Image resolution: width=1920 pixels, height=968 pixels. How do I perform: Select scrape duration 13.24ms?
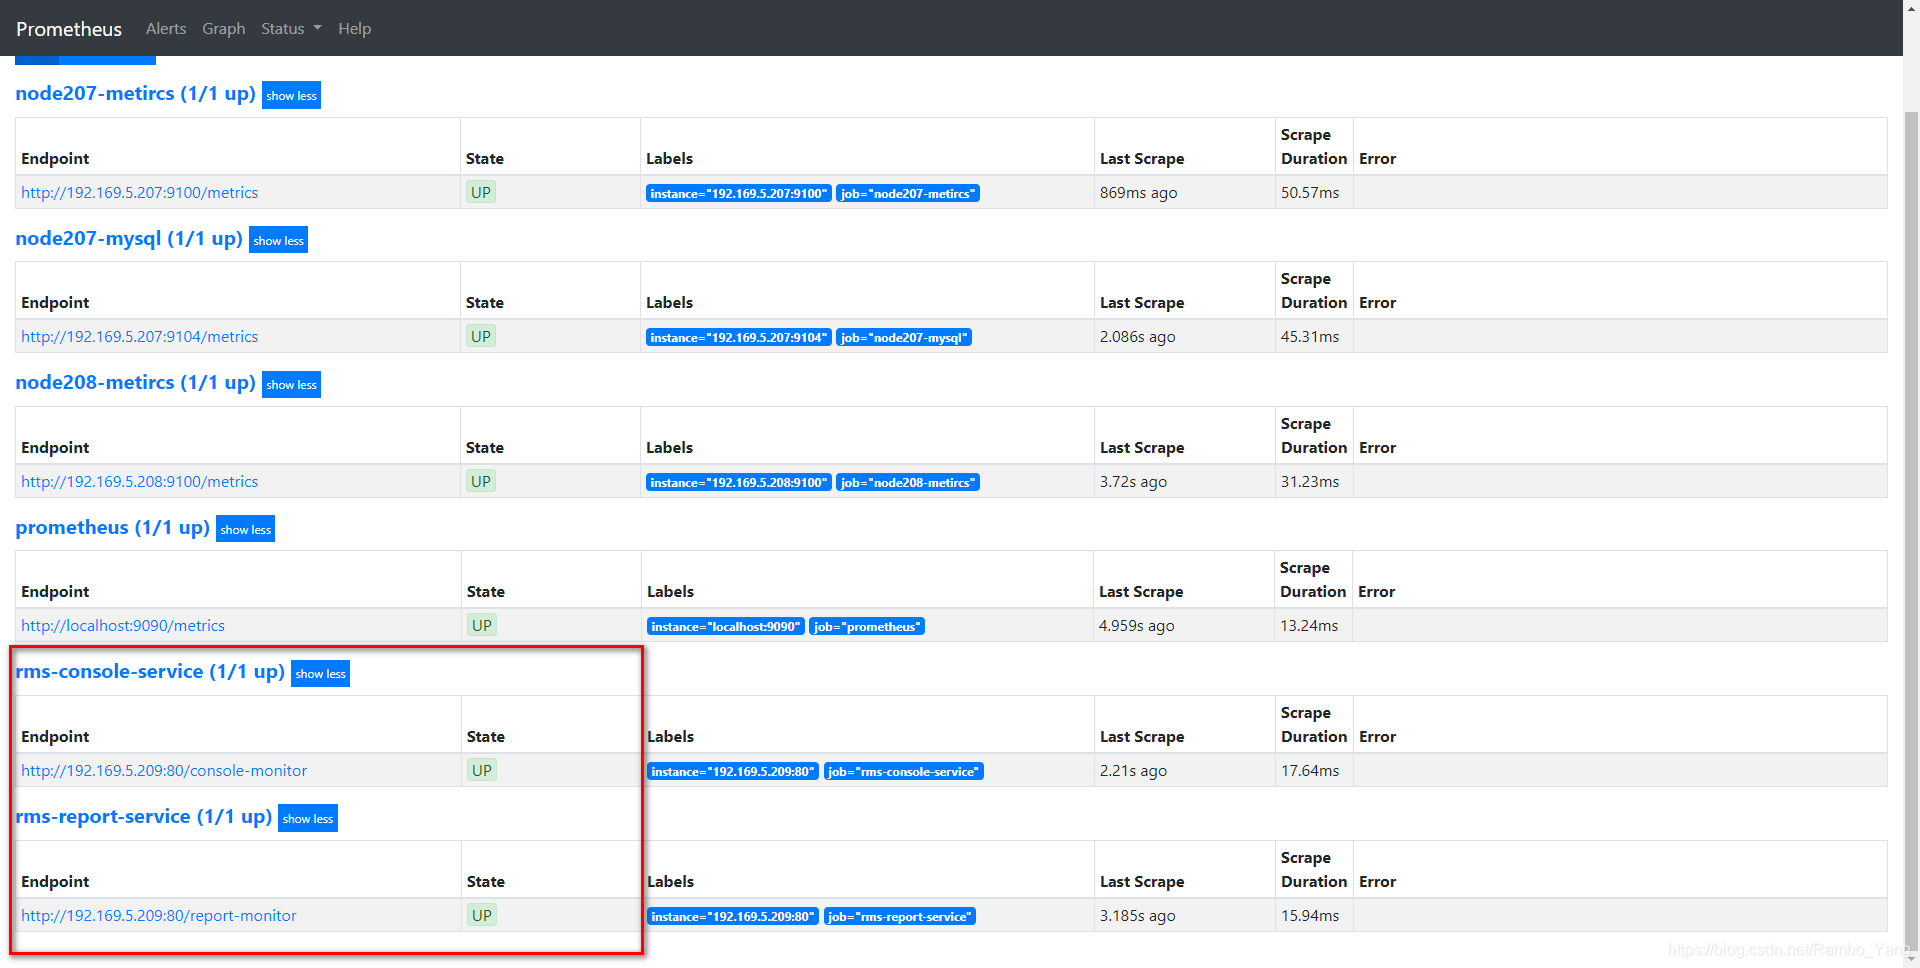point(1309,626)
